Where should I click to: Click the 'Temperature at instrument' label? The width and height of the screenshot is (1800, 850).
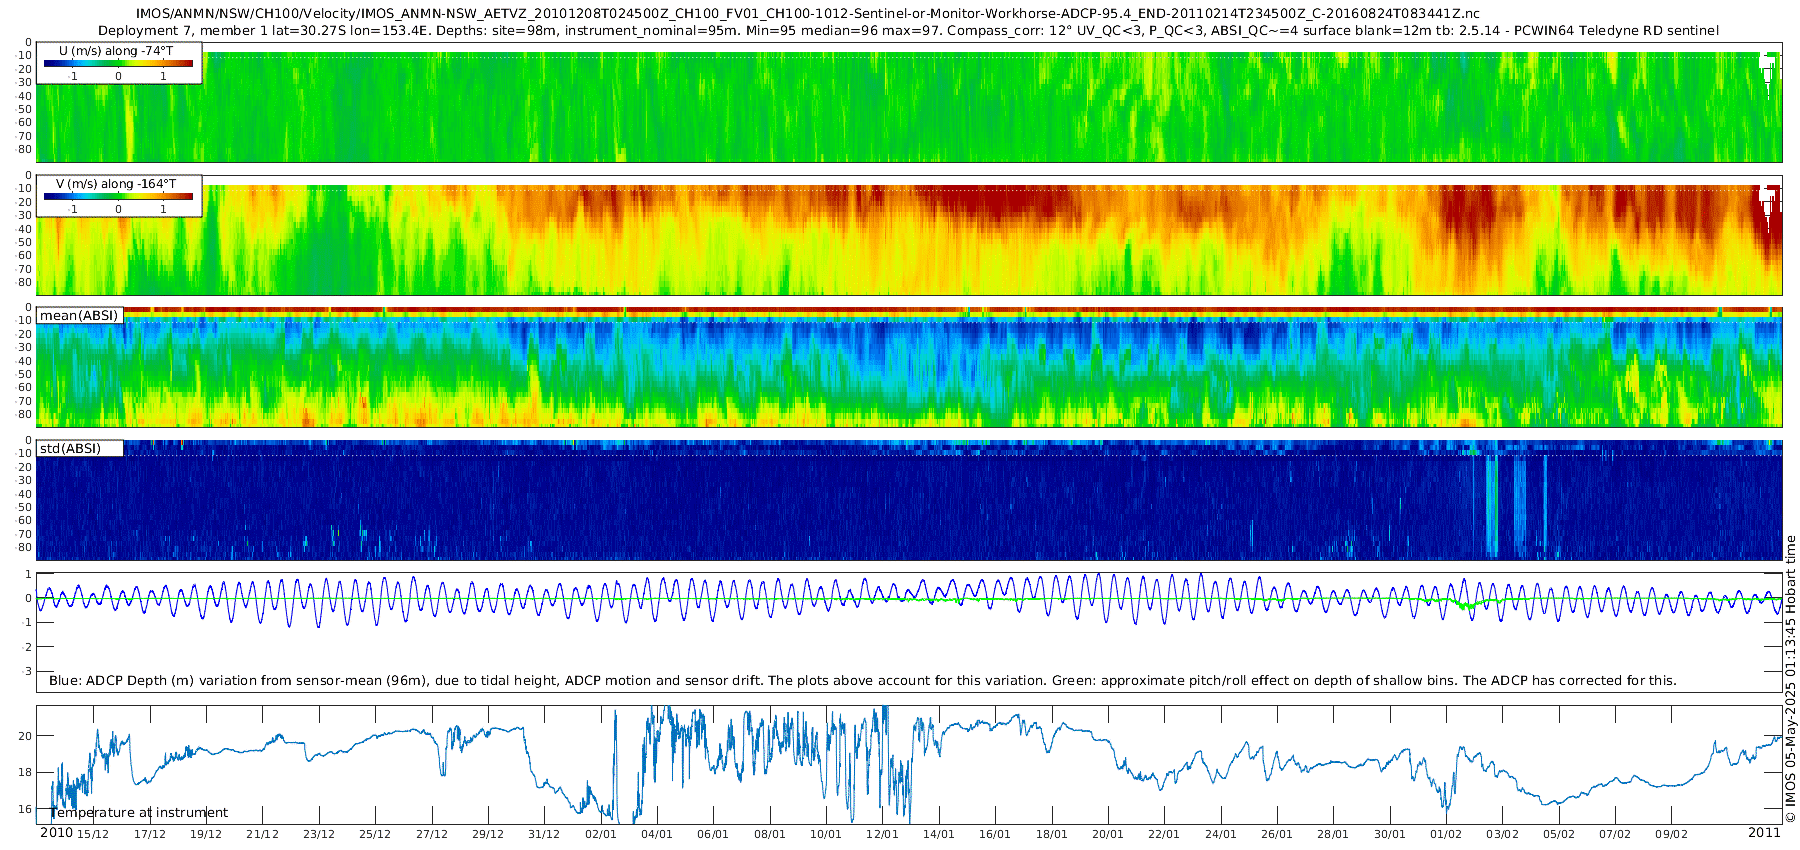pyautogui.click(x=139, y=813)
